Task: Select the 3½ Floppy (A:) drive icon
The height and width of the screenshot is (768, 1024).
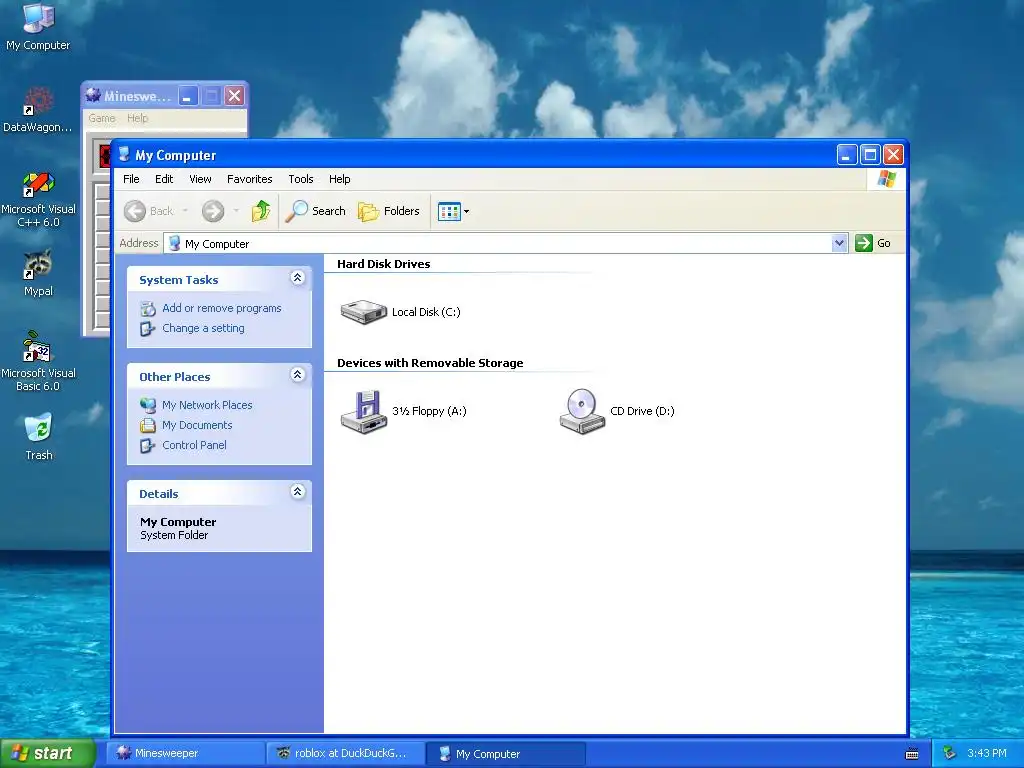Action: (364, 411)
